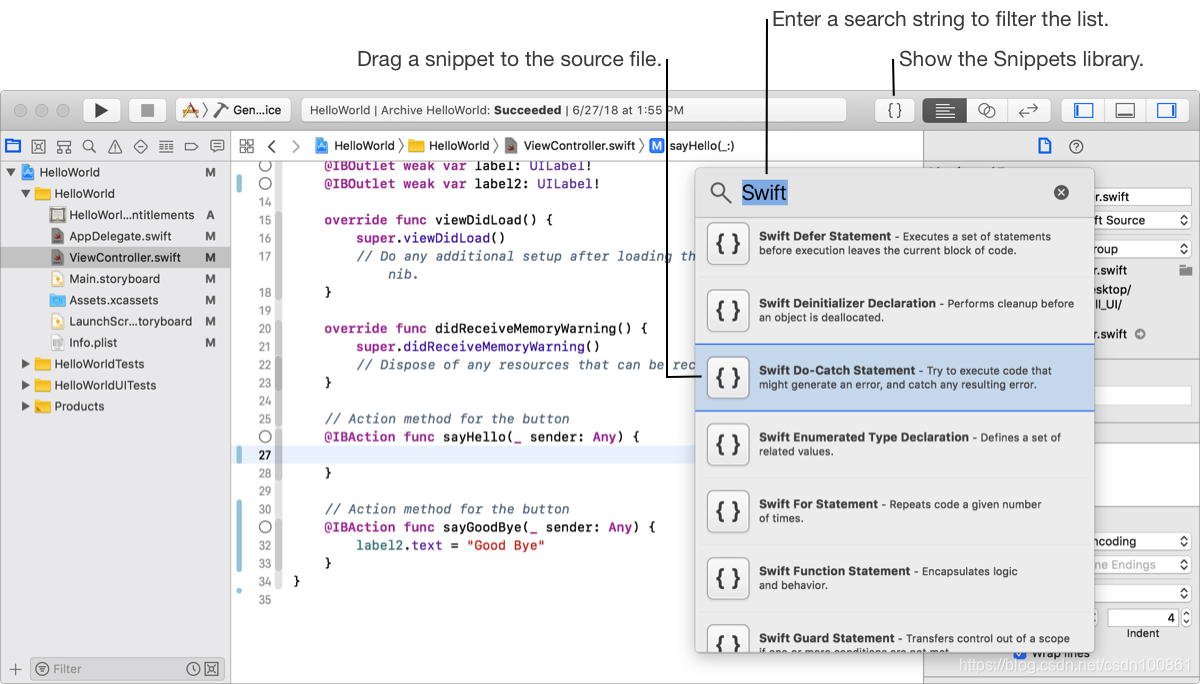Show the Source Control navigator
1200x684 pixels.
(x=38, y=146)
